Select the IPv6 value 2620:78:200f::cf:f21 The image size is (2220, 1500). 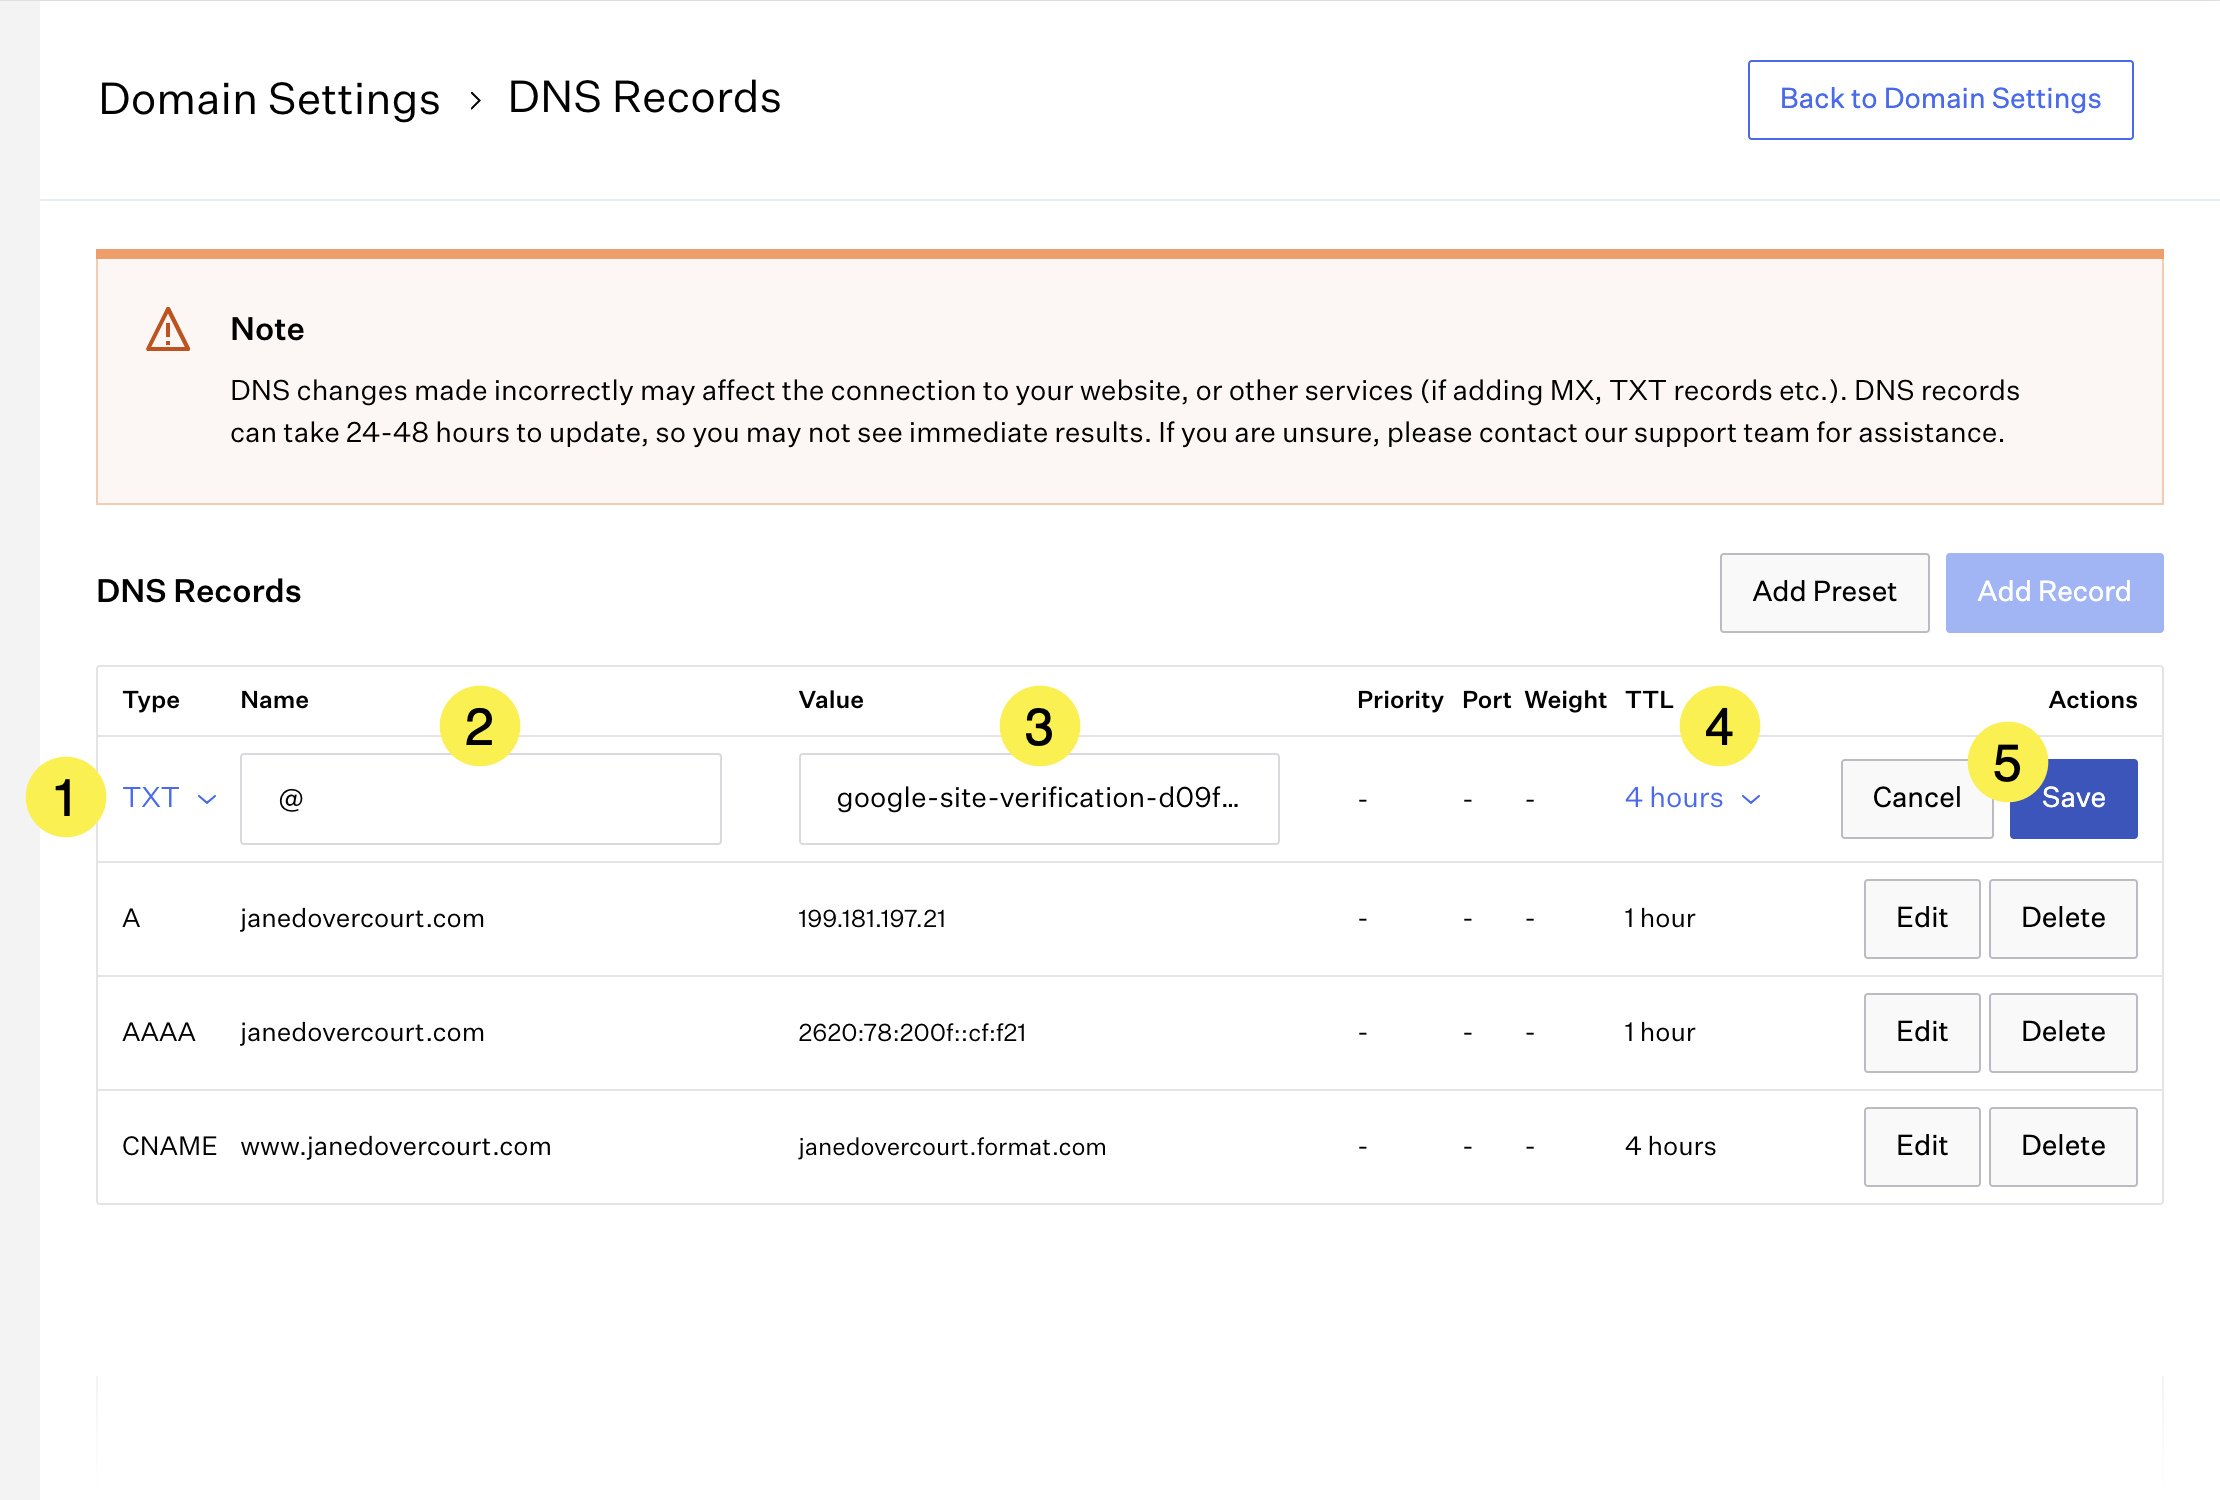coord(912,1032)
